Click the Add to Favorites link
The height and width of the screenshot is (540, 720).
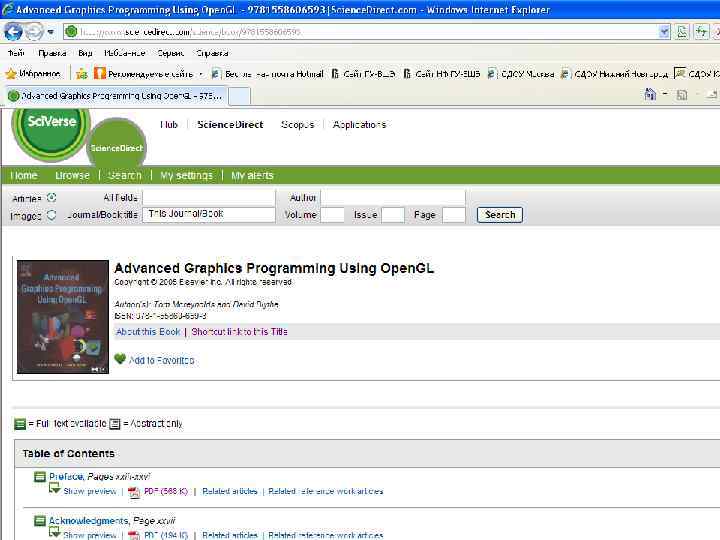click(161, 360)
